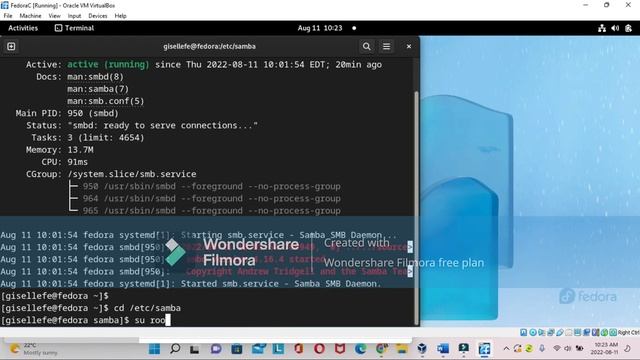Open Task View on the taskbar
Image resolution: width=640 pixels, height=360 pixels.
pyautogui.click(x=195, y=349)
